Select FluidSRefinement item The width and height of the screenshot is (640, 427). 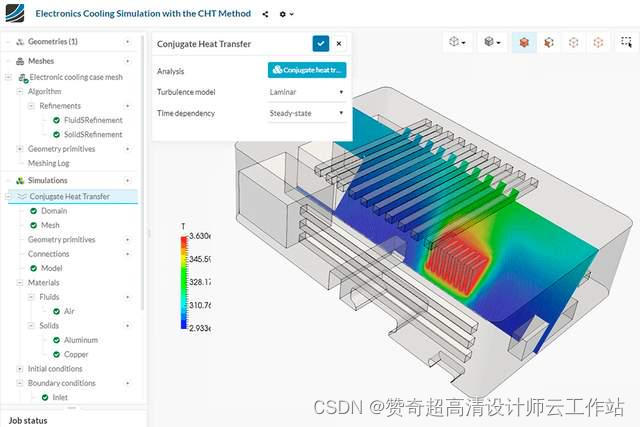tap(93, 120)
